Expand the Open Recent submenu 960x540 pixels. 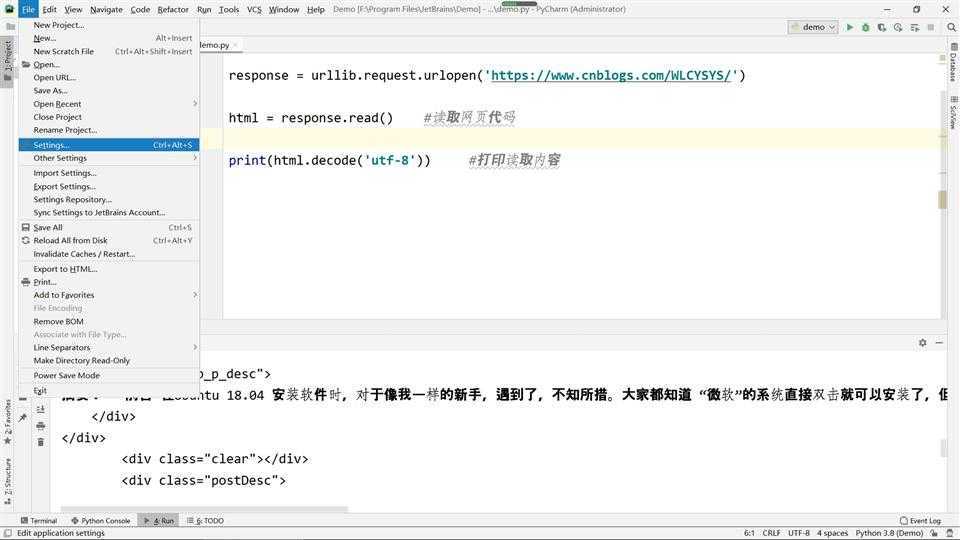[109, 104]
